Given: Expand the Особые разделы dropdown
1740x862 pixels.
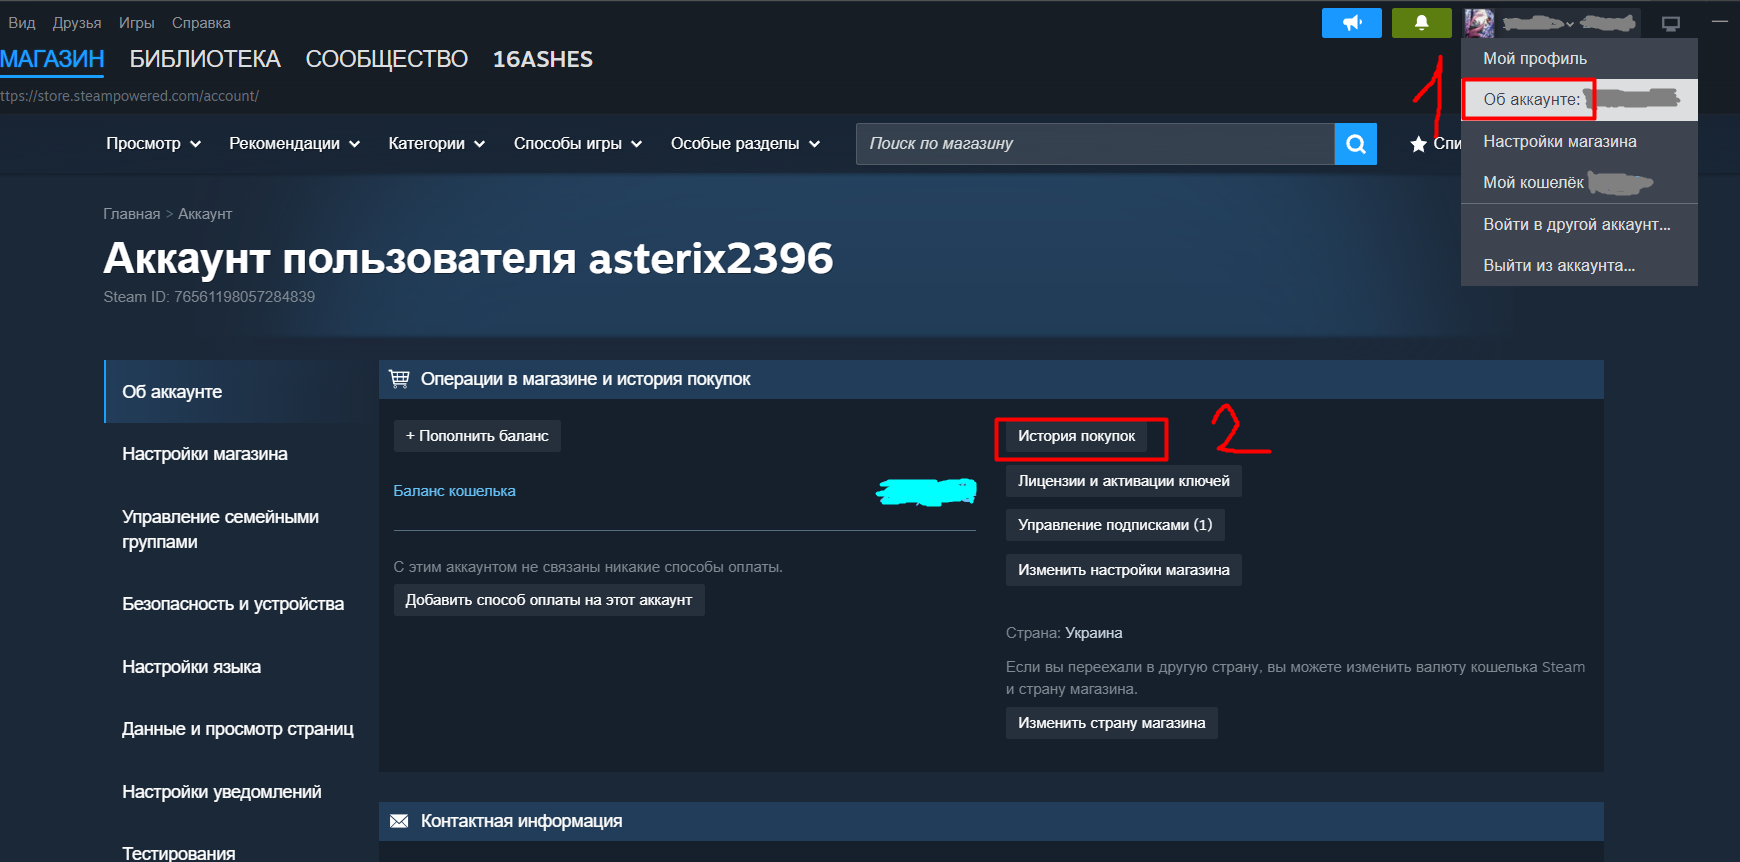Looking at the screenshot, I should tap(746, 144).
